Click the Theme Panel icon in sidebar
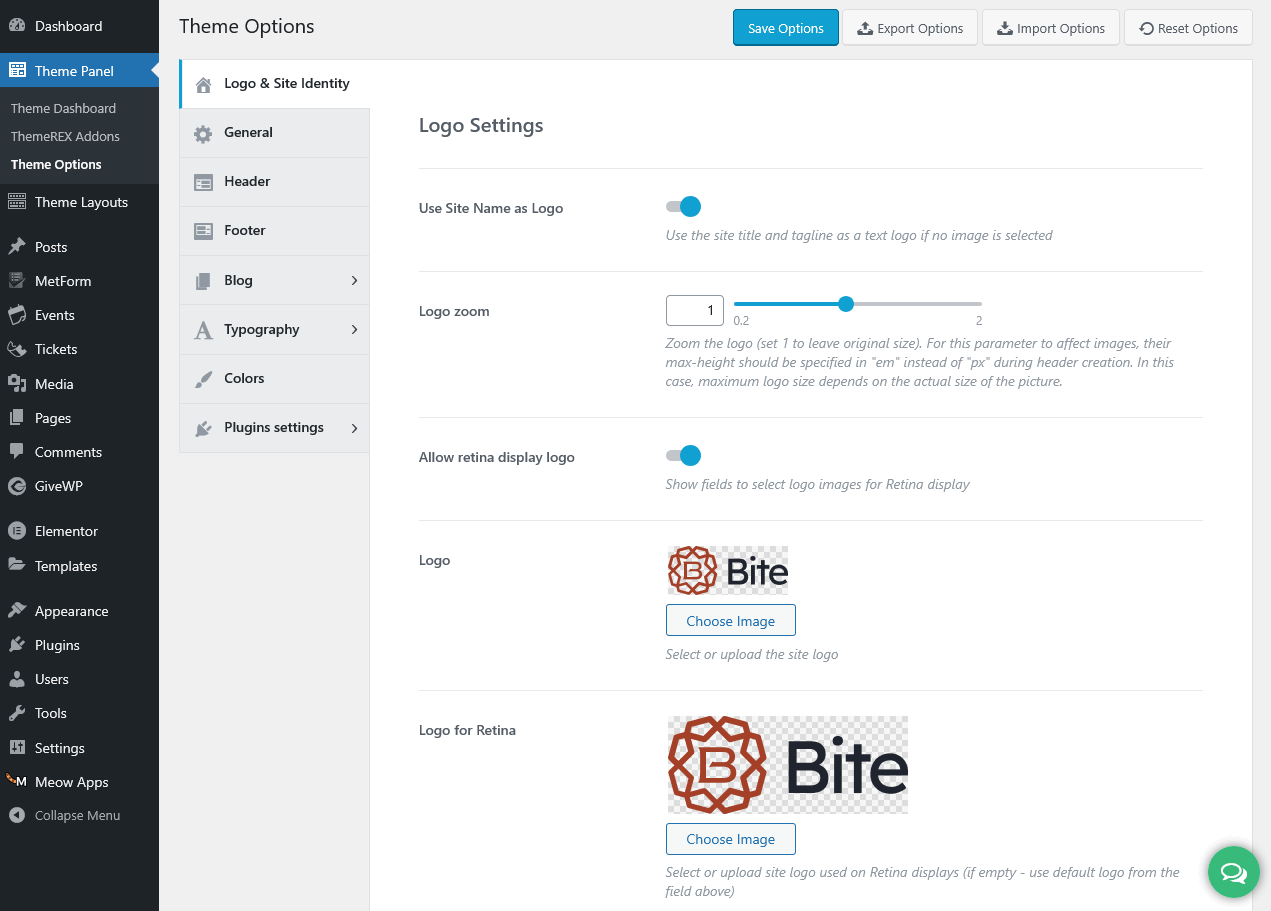 17,71
